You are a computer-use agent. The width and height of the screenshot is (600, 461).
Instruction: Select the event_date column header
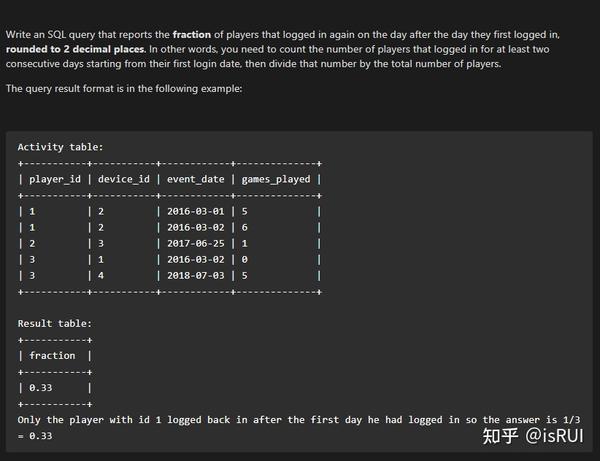(x=195, y=179)
